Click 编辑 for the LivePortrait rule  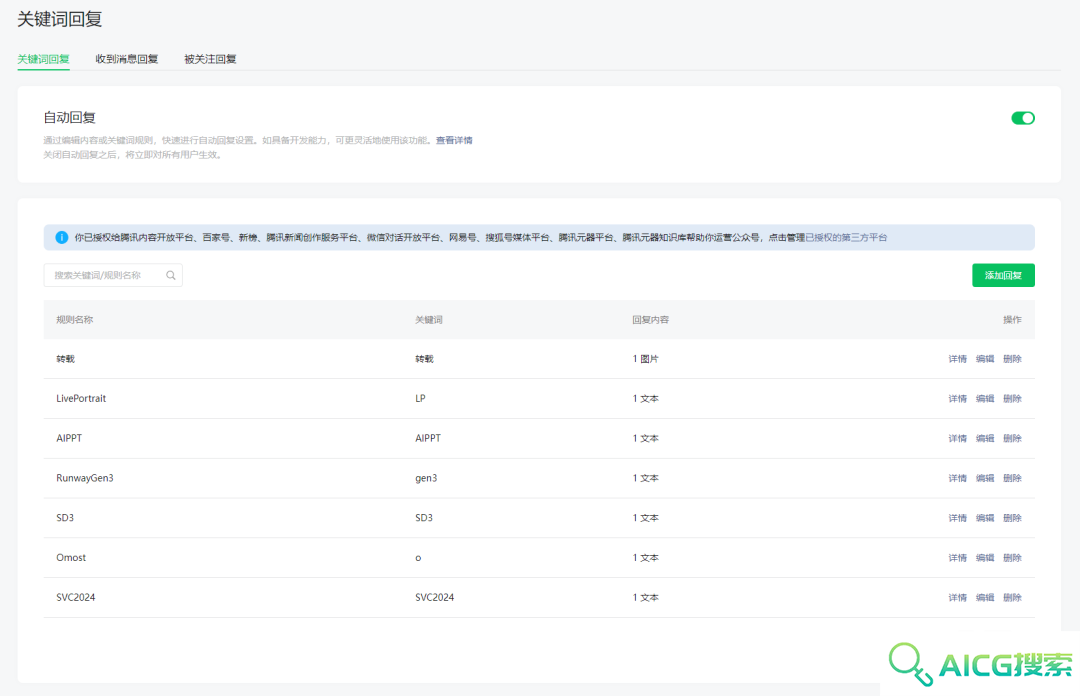click(x=985, y=399)
